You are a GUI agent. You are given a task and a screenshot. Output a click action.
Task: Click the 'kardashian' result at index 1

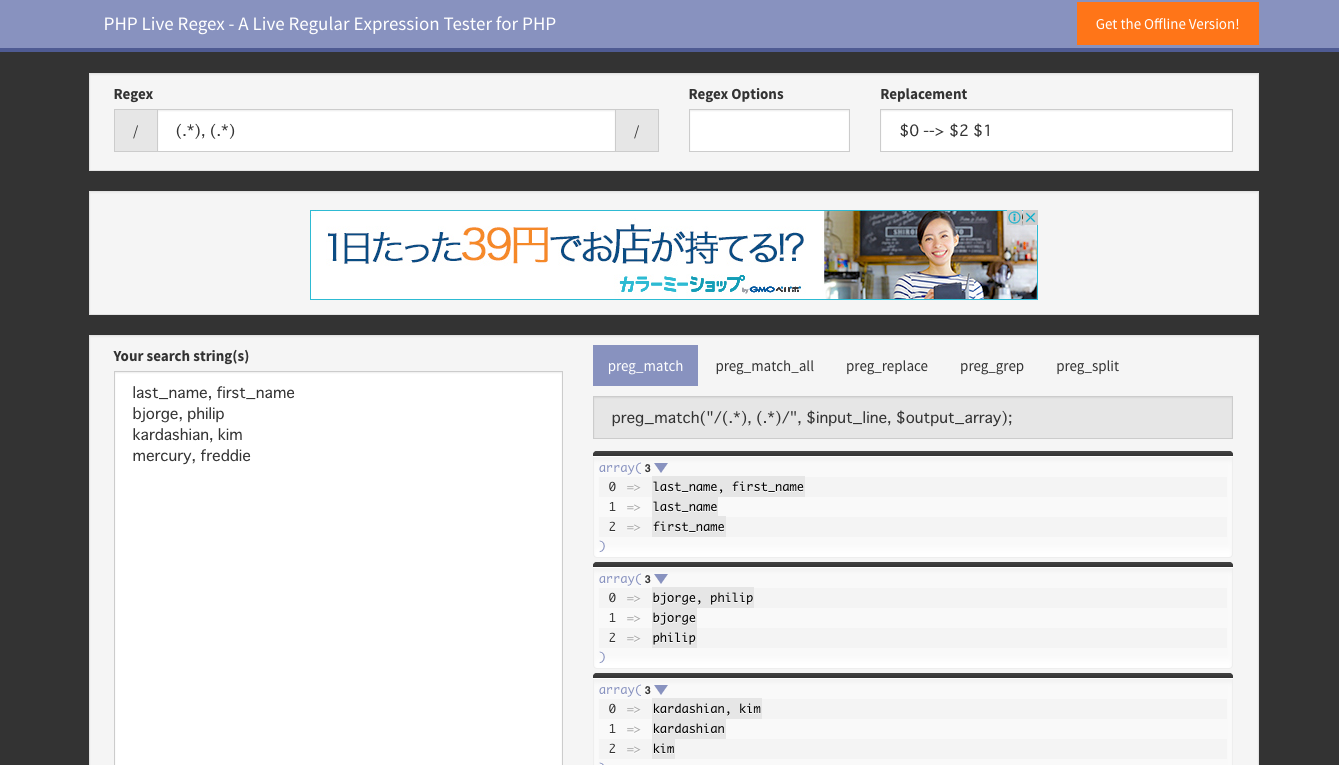click(689, 729)
